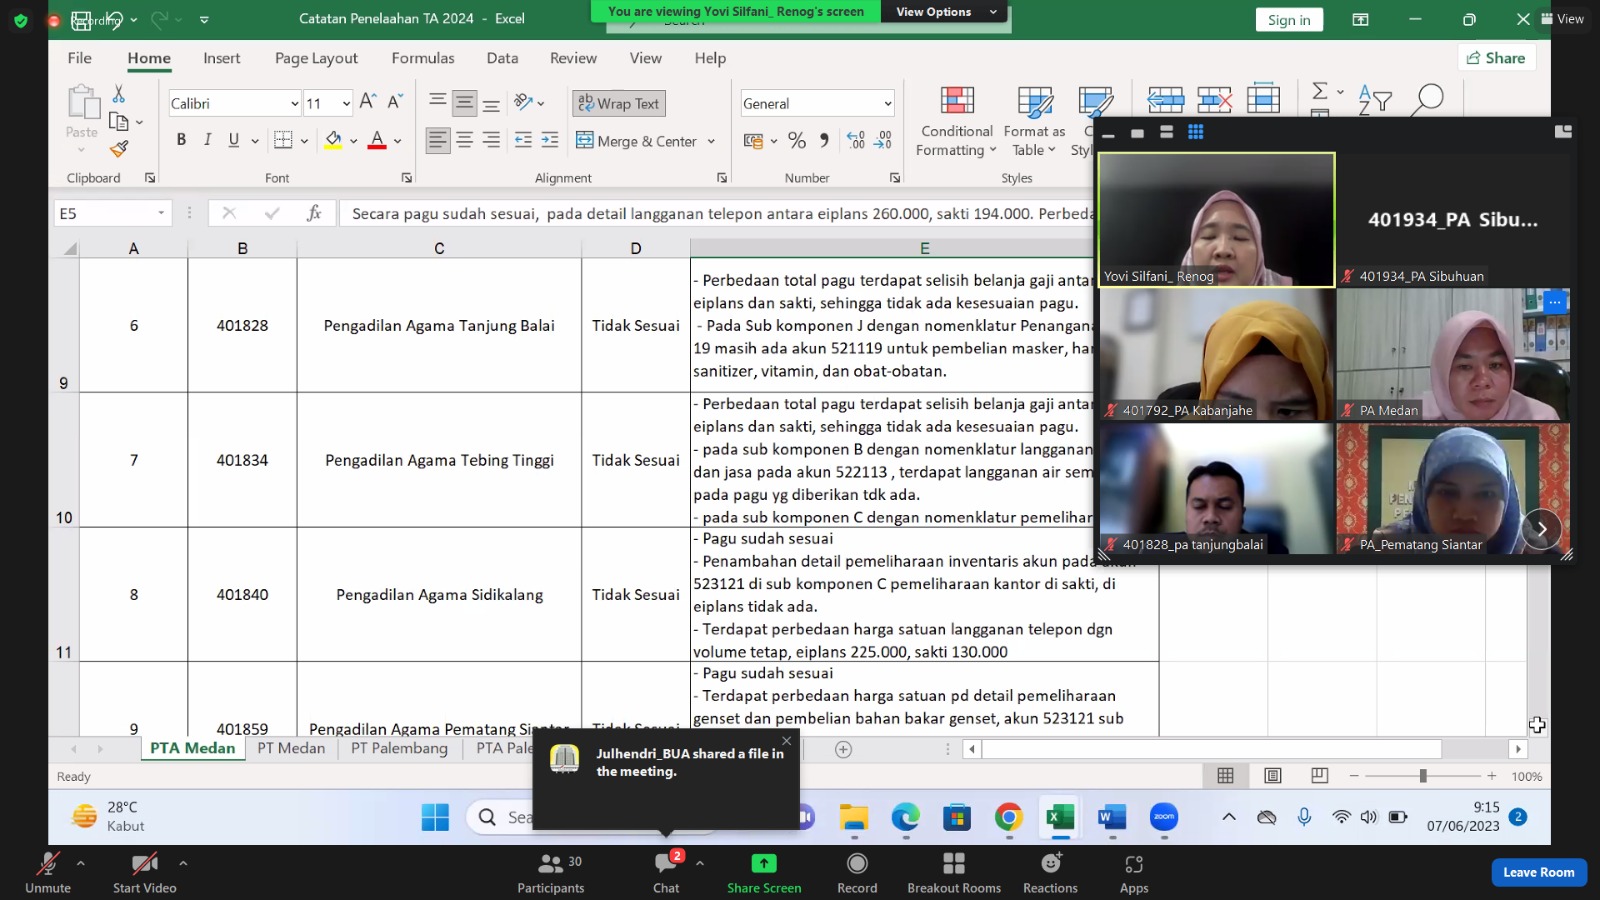1600x900 pixels.
Task: Click the Leave Room button
Action: (1538, 872)
